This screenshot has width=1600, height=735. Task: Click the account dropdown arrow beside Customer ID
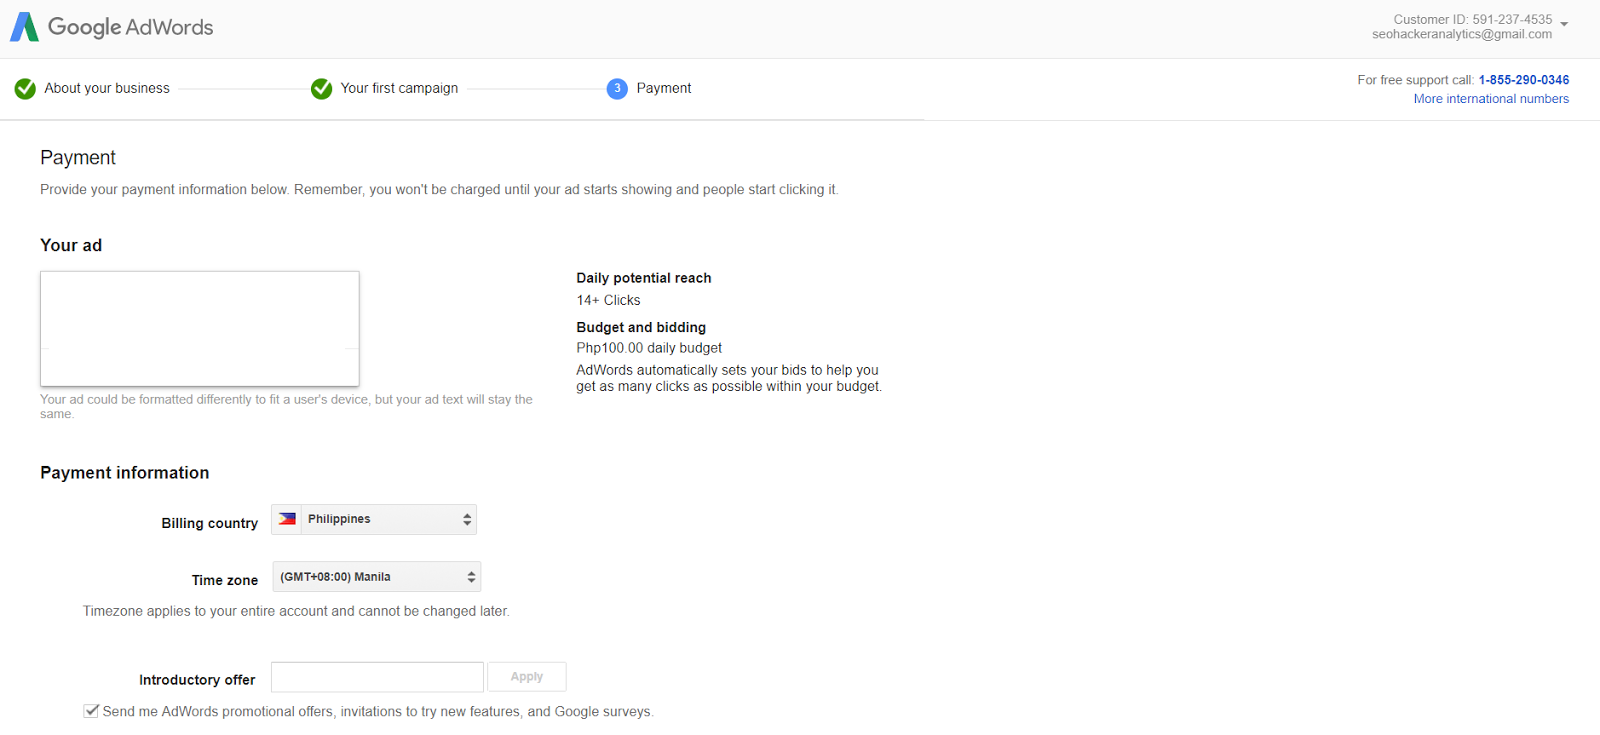[1564, 25]
